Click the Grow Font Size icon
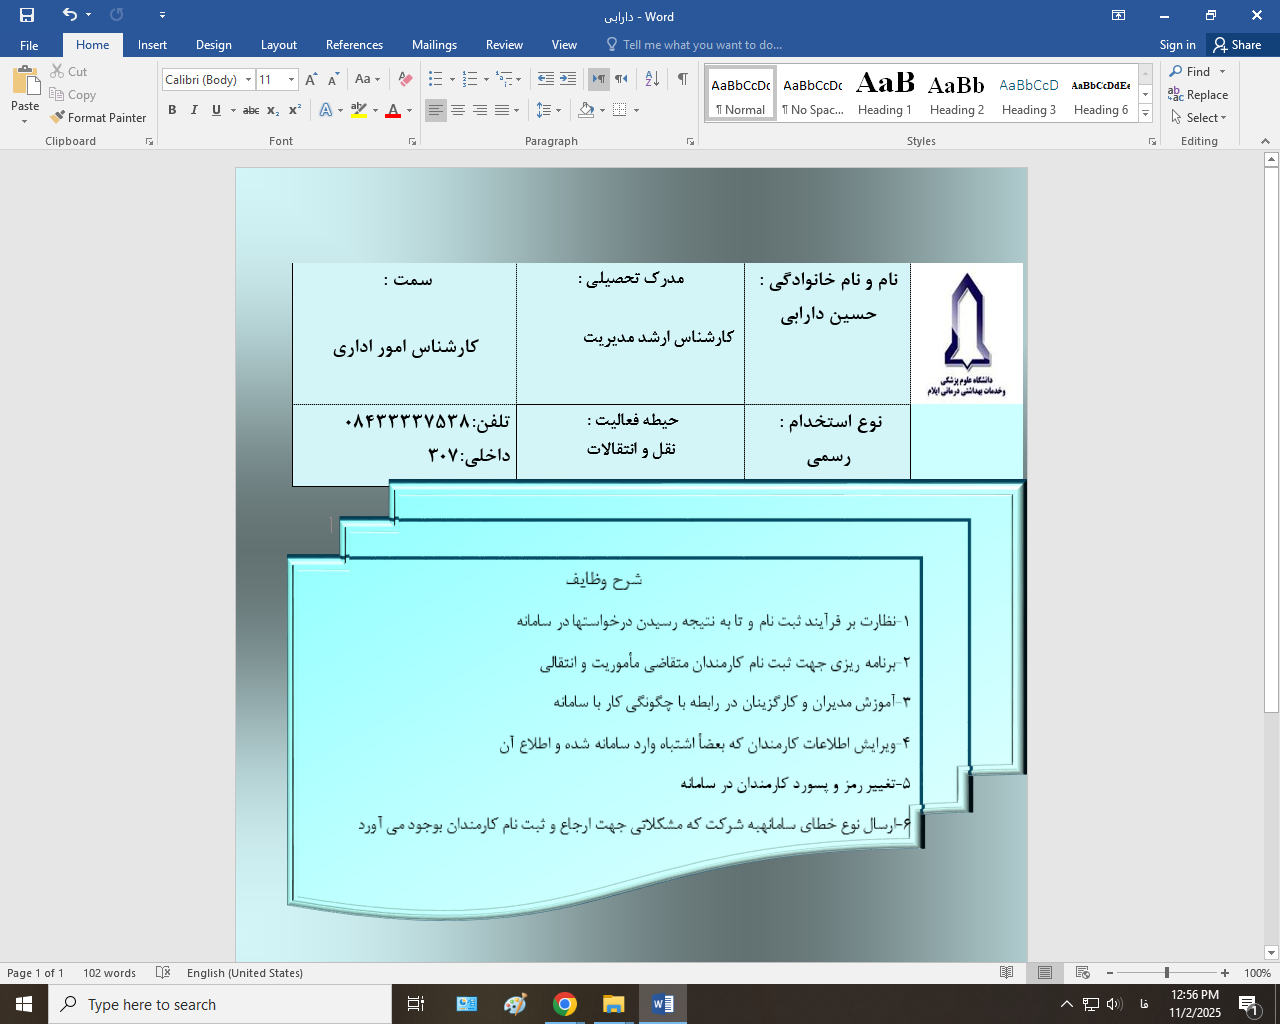 311,79
